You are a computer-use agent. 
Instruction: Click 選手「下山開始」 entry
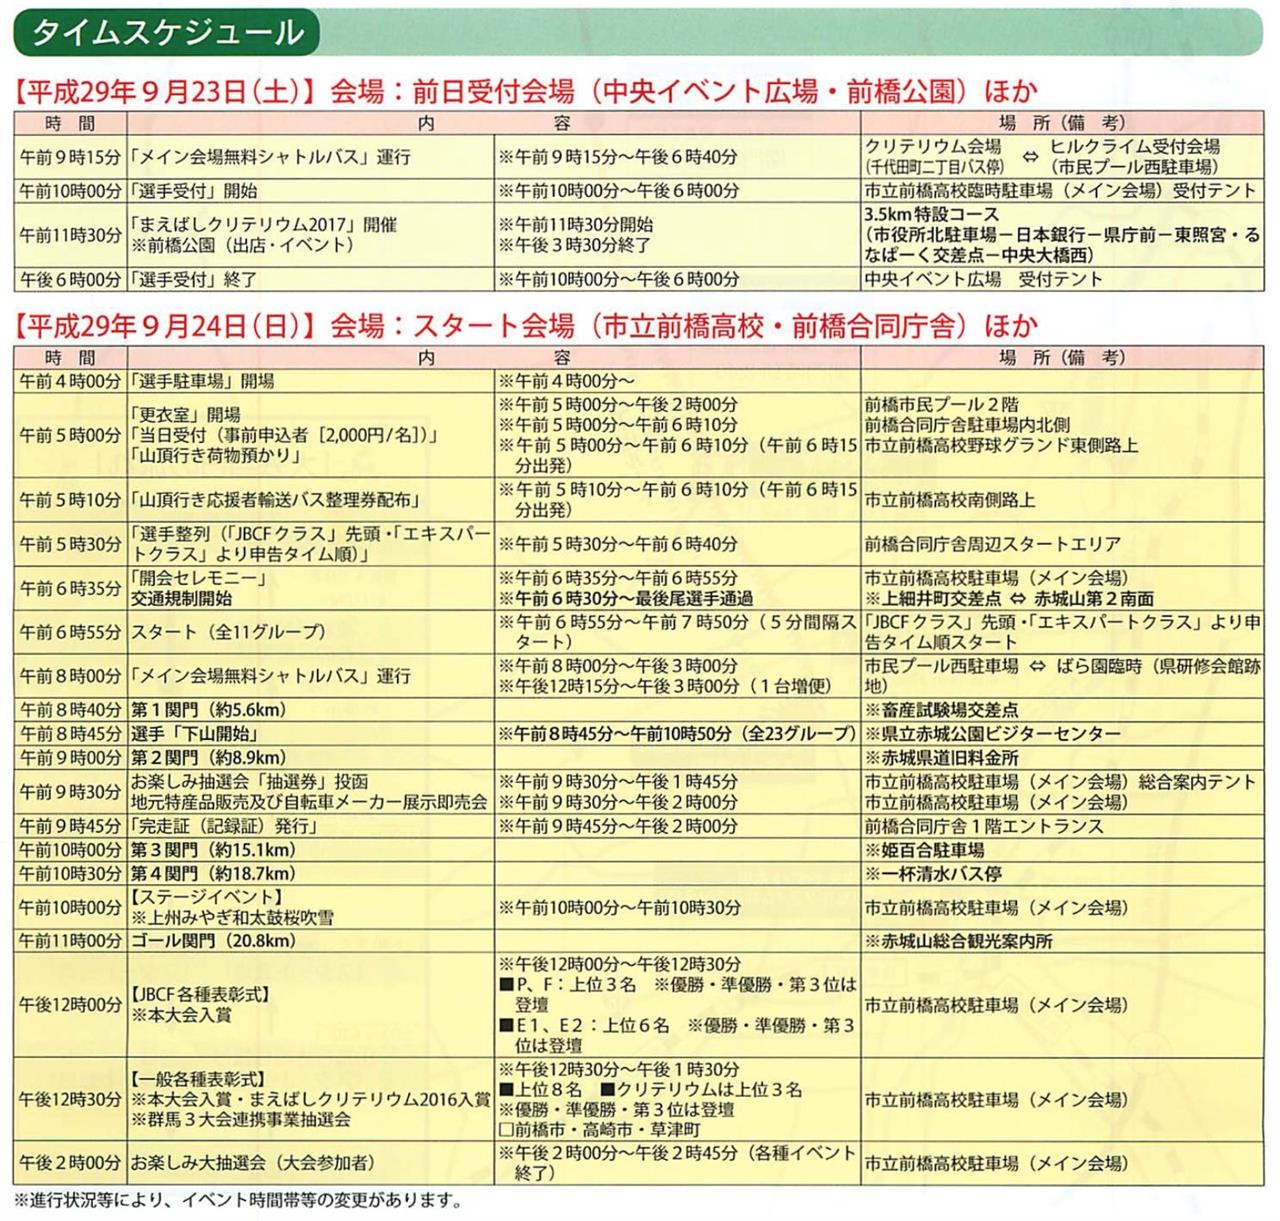[194, 734]
